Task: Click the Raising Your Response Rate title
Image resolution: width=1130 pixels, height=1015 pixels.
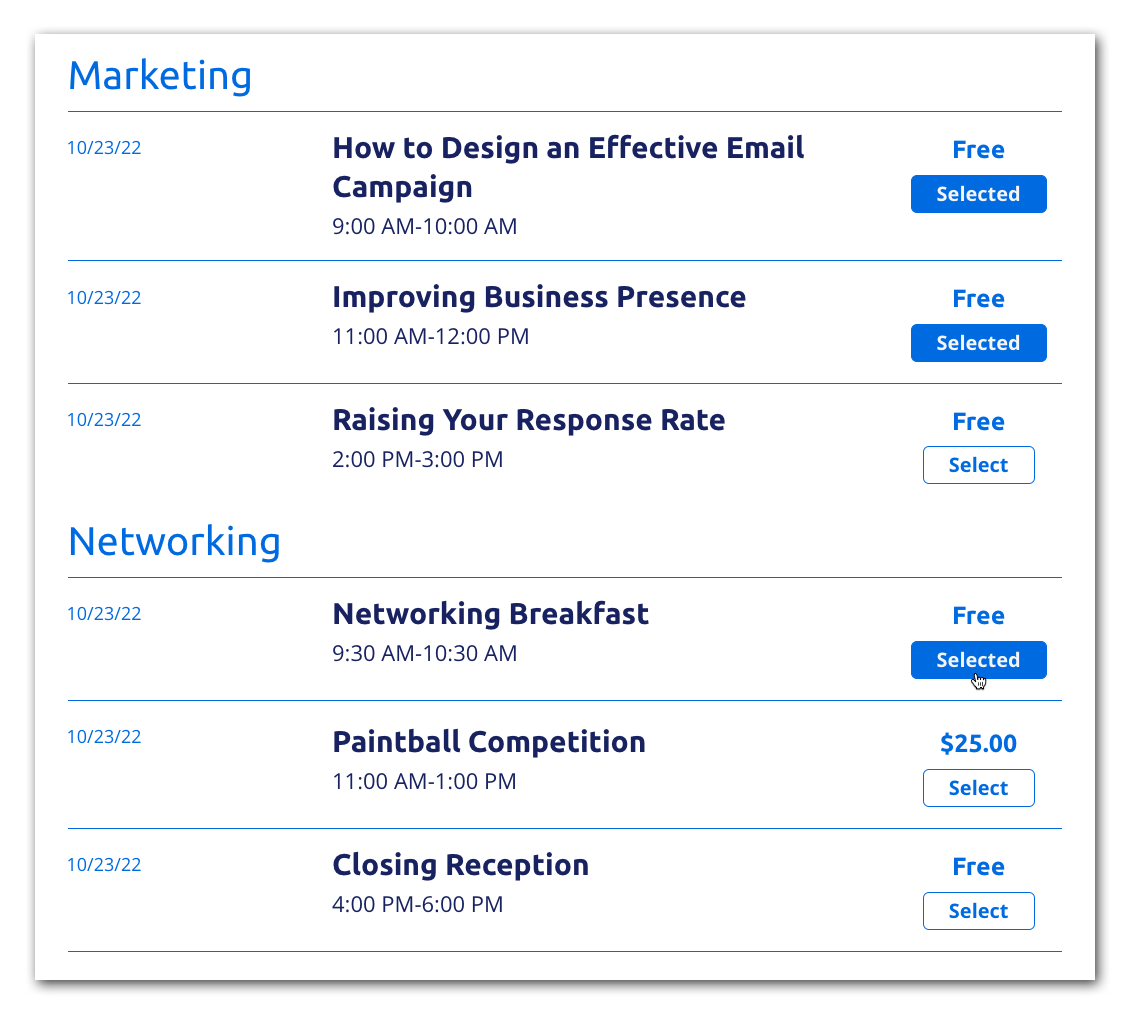Action: click(x=528, y=419)
